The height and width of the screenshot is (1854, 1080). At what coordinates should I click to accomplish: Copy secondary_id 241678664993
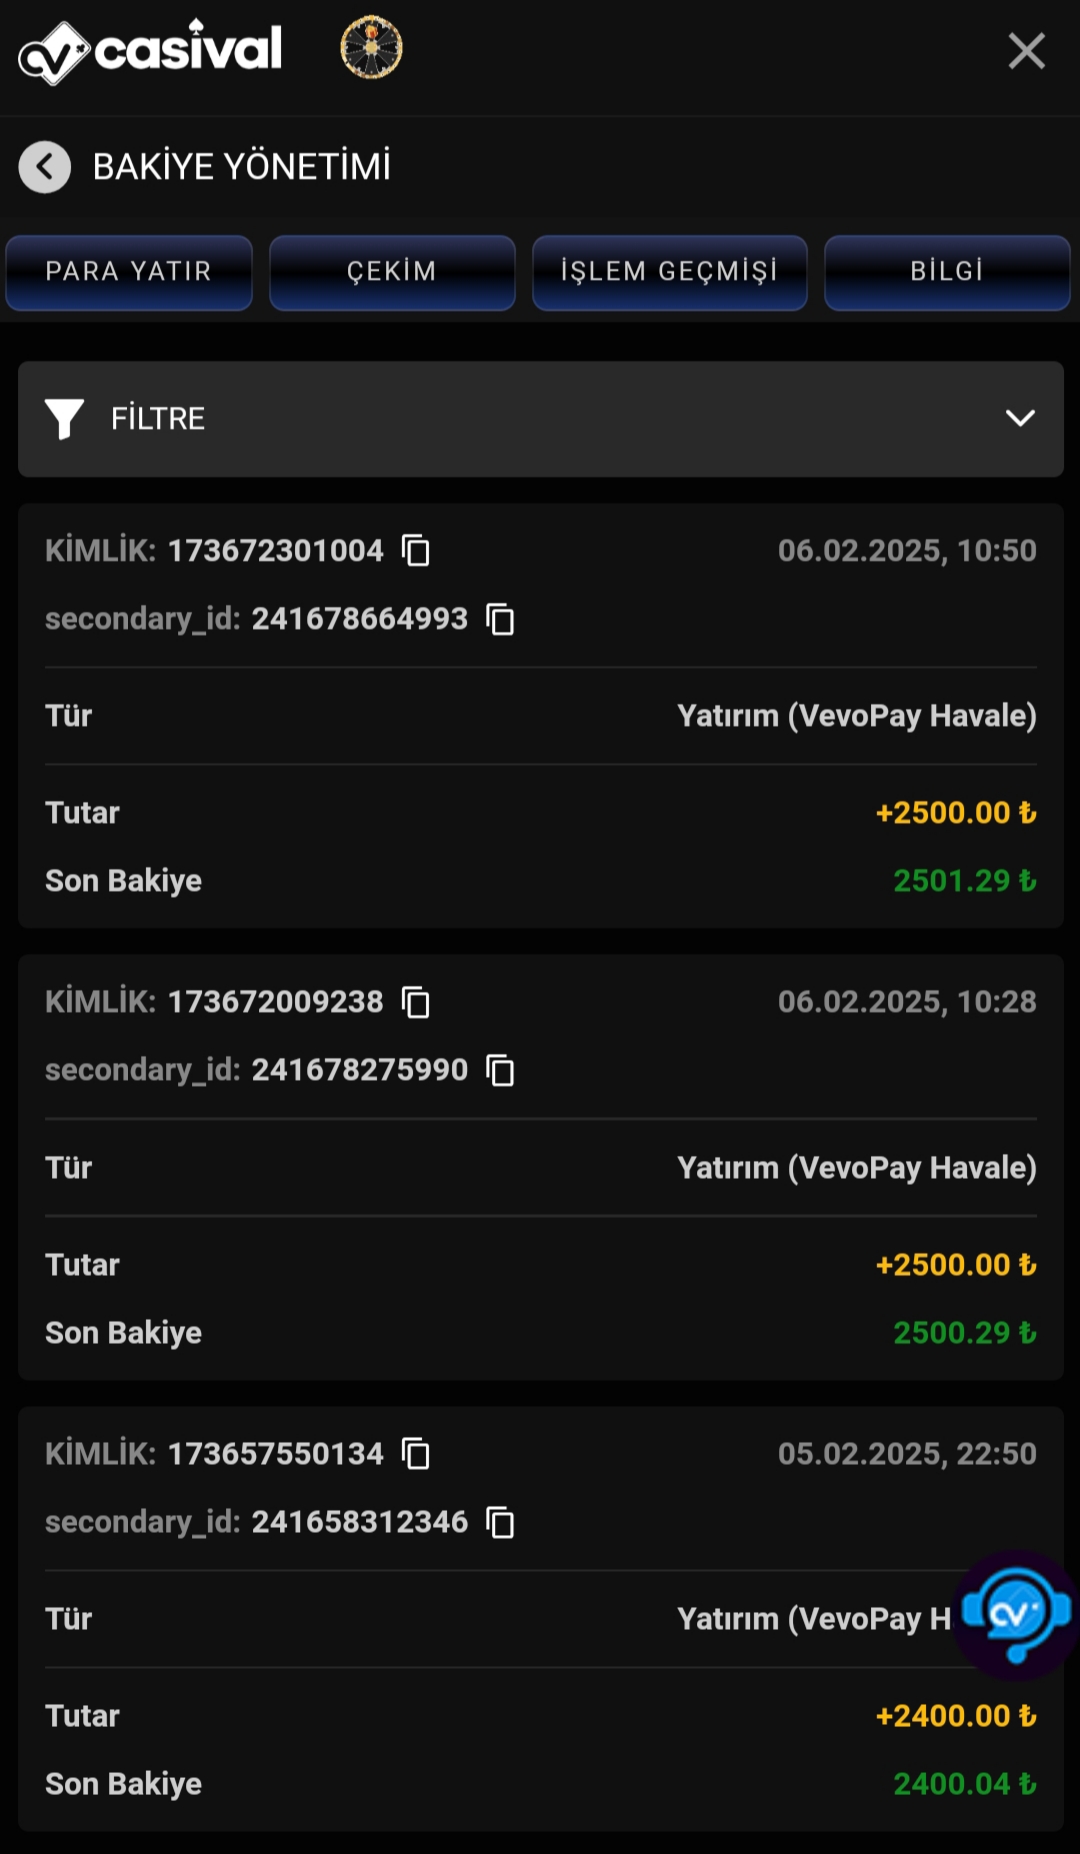point(500,619)
